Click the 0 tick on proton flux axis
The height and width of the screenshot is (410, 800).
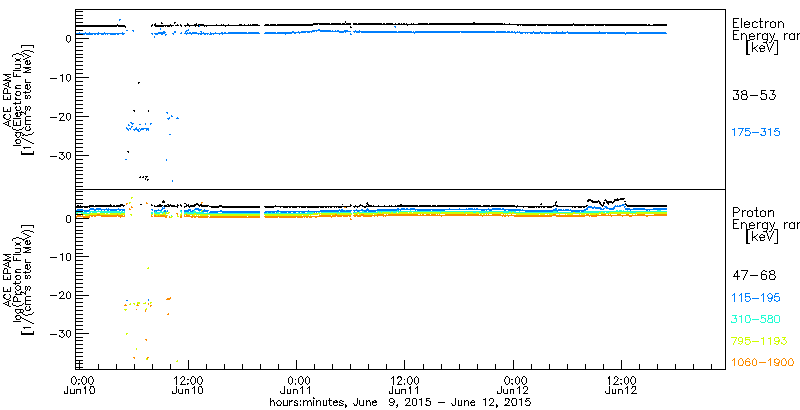click(x=67, y=218)
